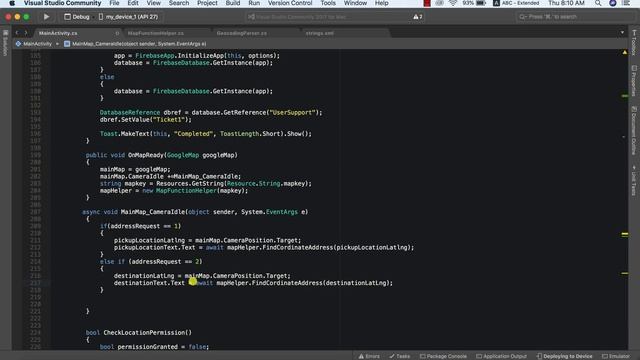Open the Build menu

233,3
